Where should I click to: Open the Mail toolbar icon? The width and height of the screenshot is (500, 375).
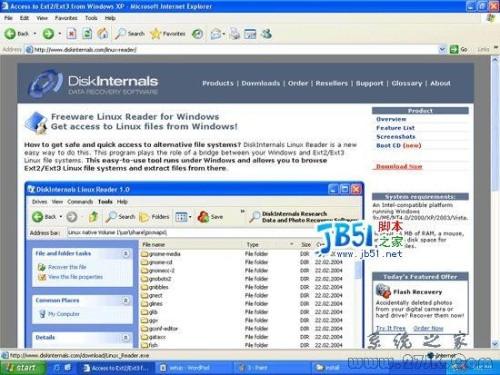[216, 34]
